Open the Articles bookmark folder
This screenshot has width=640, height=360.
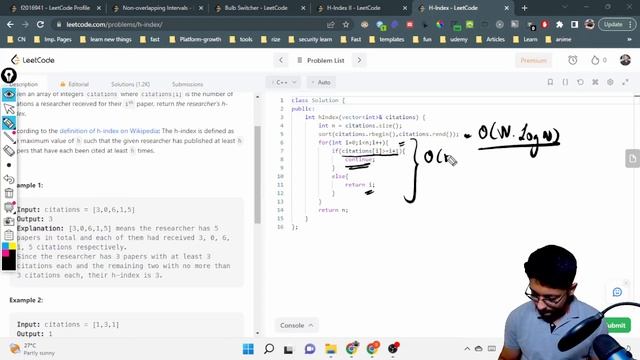tap(491, 40)
